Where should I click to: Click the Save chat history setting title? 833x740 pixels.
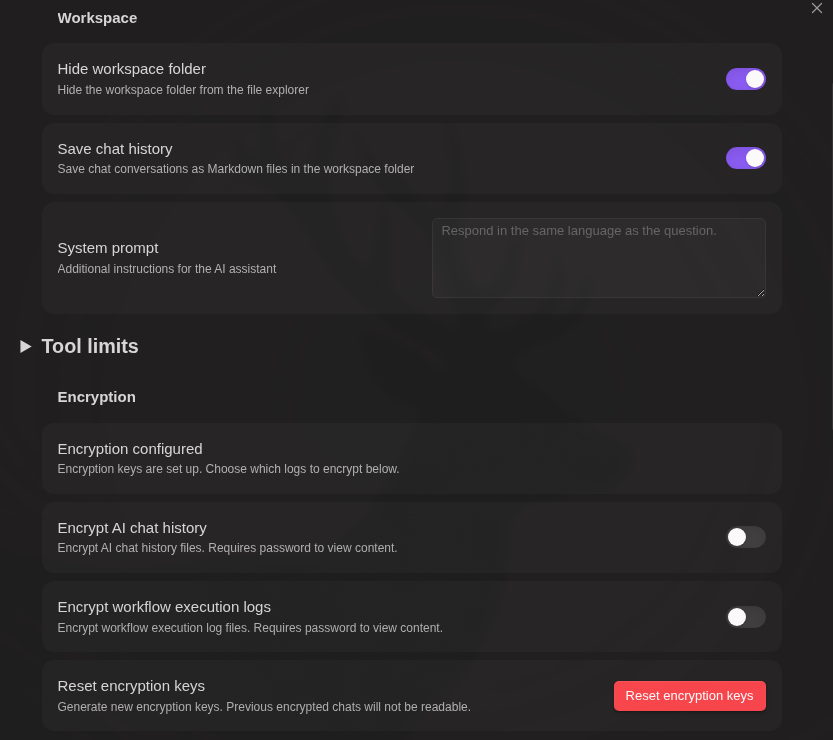[115, 149]
